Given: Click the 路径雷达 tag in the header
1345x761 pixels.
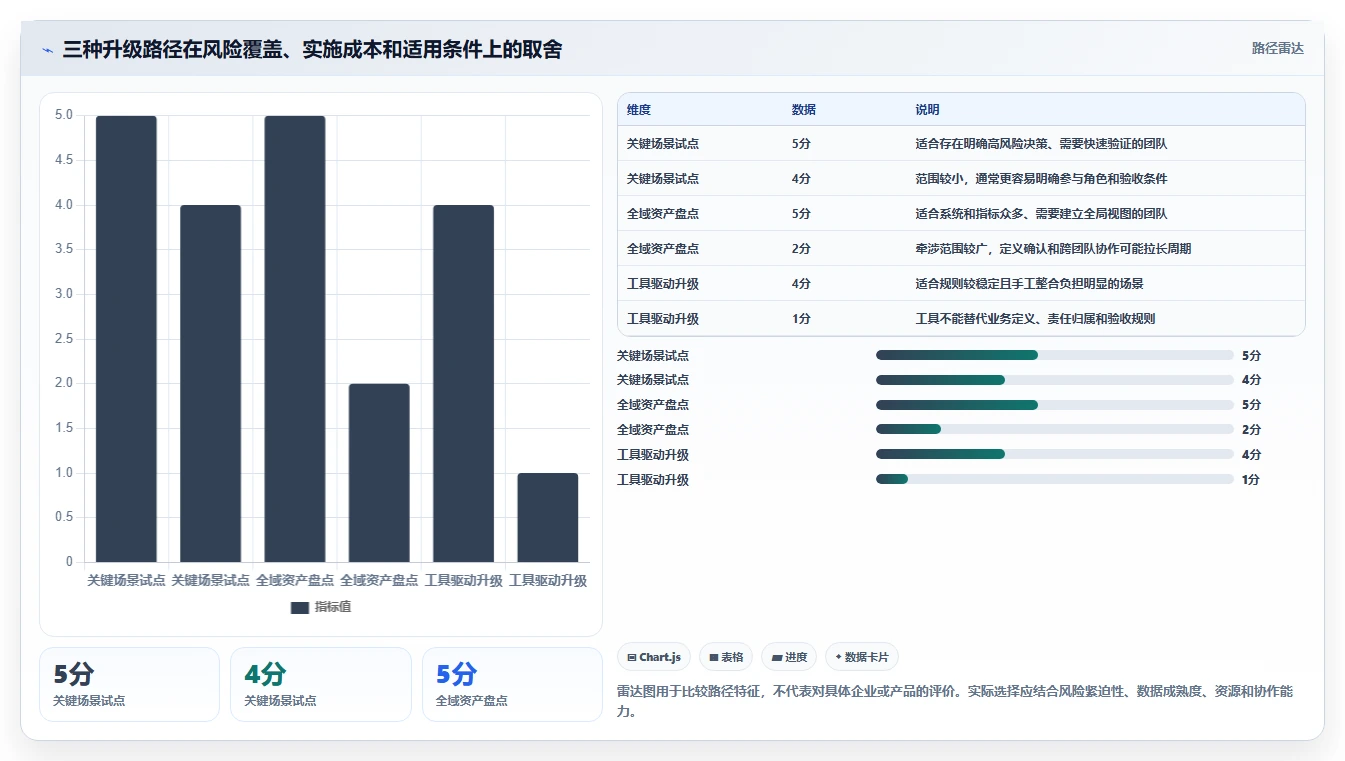Looking at the screenshot, I should (x=1277, y=48).
